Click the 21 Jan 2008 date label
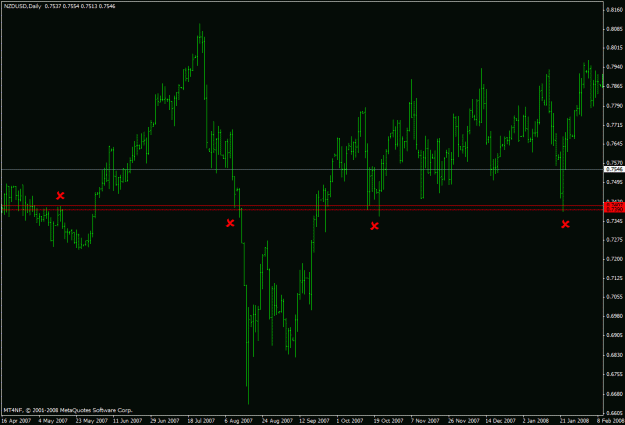Image resolution: width=625 pixels, height=425 pixels. (x=574, y=421)
